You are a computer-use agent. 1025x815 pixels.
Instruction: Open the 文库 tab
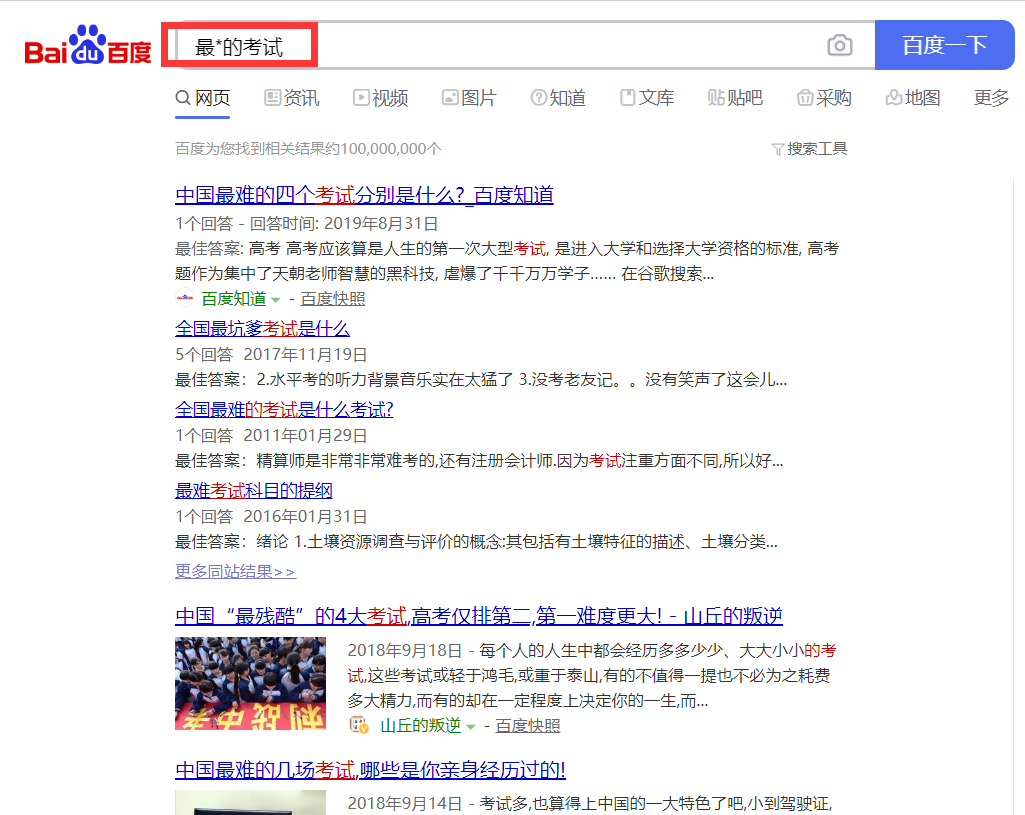pyautogui.click(x=647, y=98)
